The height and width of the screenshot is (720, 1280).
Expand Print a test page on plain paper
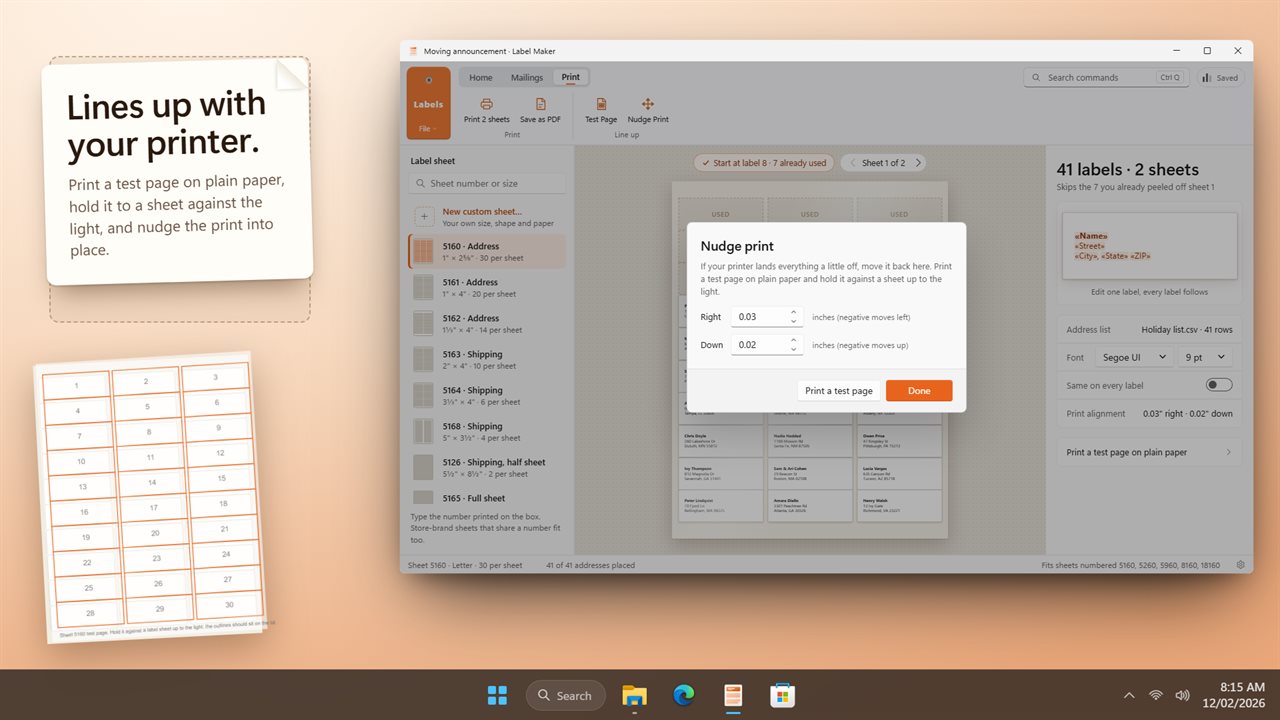click(x=1150, y=452)
